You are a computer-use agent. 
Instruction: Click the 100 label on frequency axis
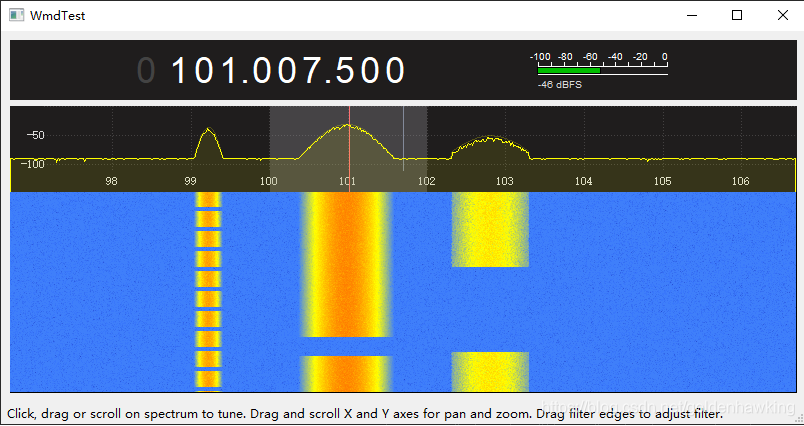point(269,181)
